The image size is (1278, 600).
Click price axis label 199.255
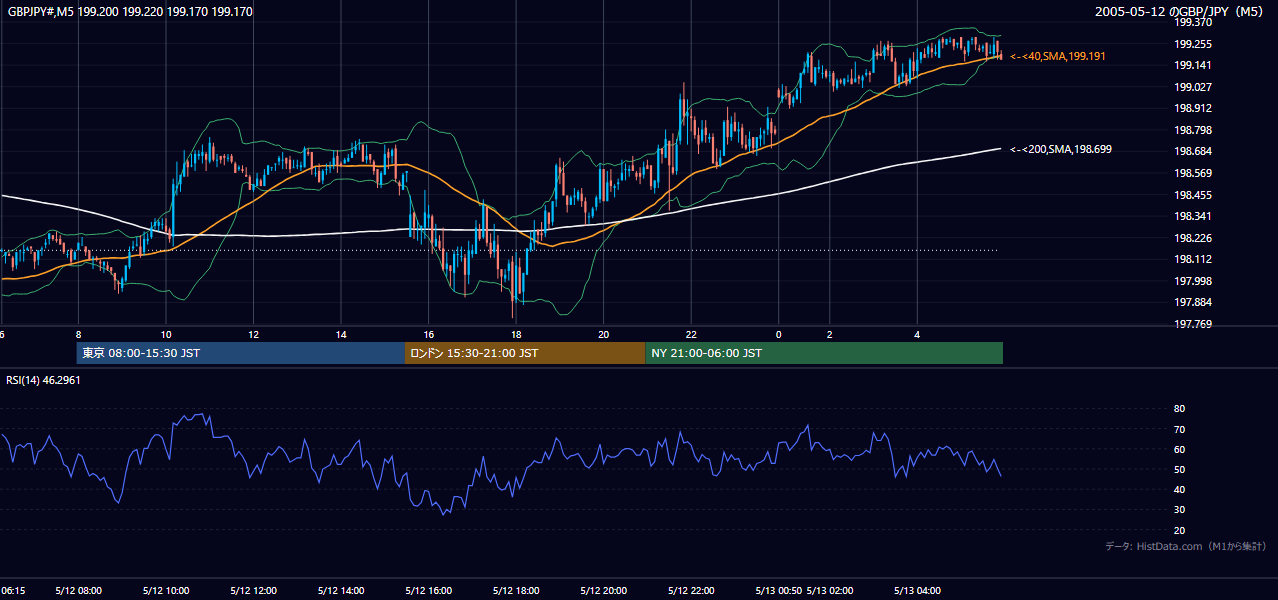pyautogui.click(x=1192, y=44)
